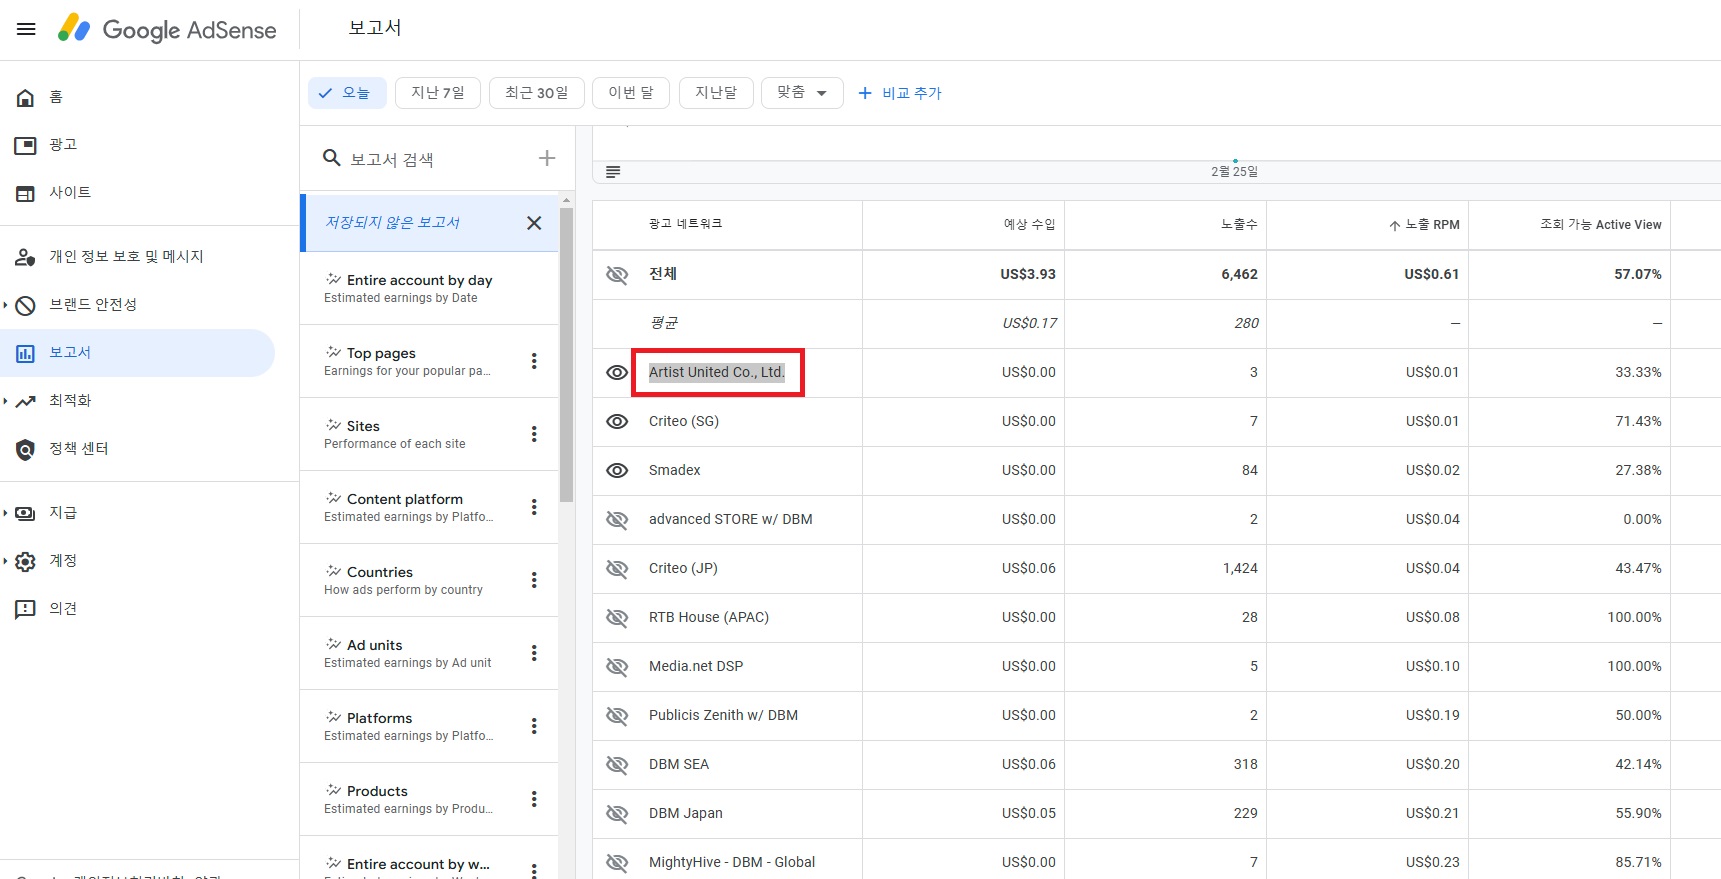The height and width of the screenshot is (879, 1721).
Task: Expand 브랜드 안전성 menu arrow
Action: 5,305
